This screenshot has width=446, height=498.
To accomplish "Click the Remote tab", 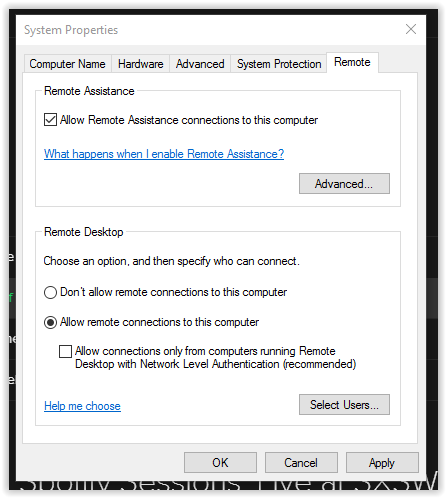I will (352, 62).
